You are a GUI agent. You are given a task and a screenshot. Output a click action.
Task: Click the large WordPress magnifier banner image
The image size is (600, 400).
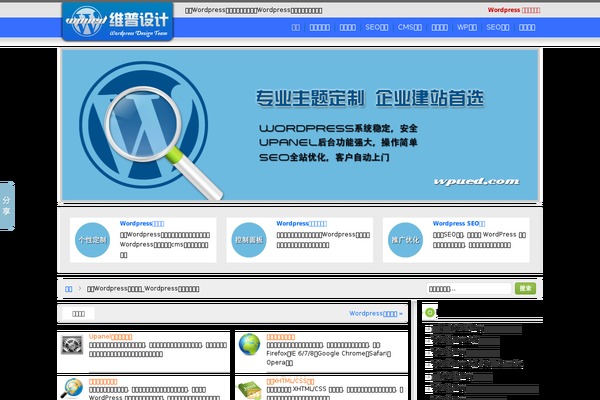point(300,125)
